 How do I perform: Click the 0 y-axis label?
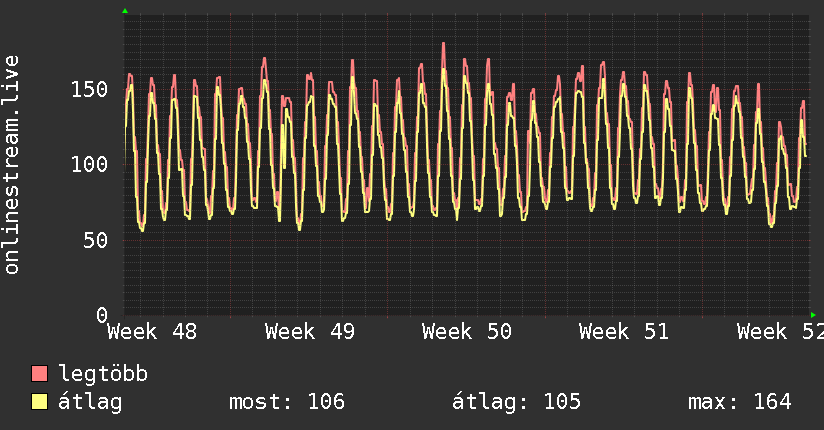102,315
